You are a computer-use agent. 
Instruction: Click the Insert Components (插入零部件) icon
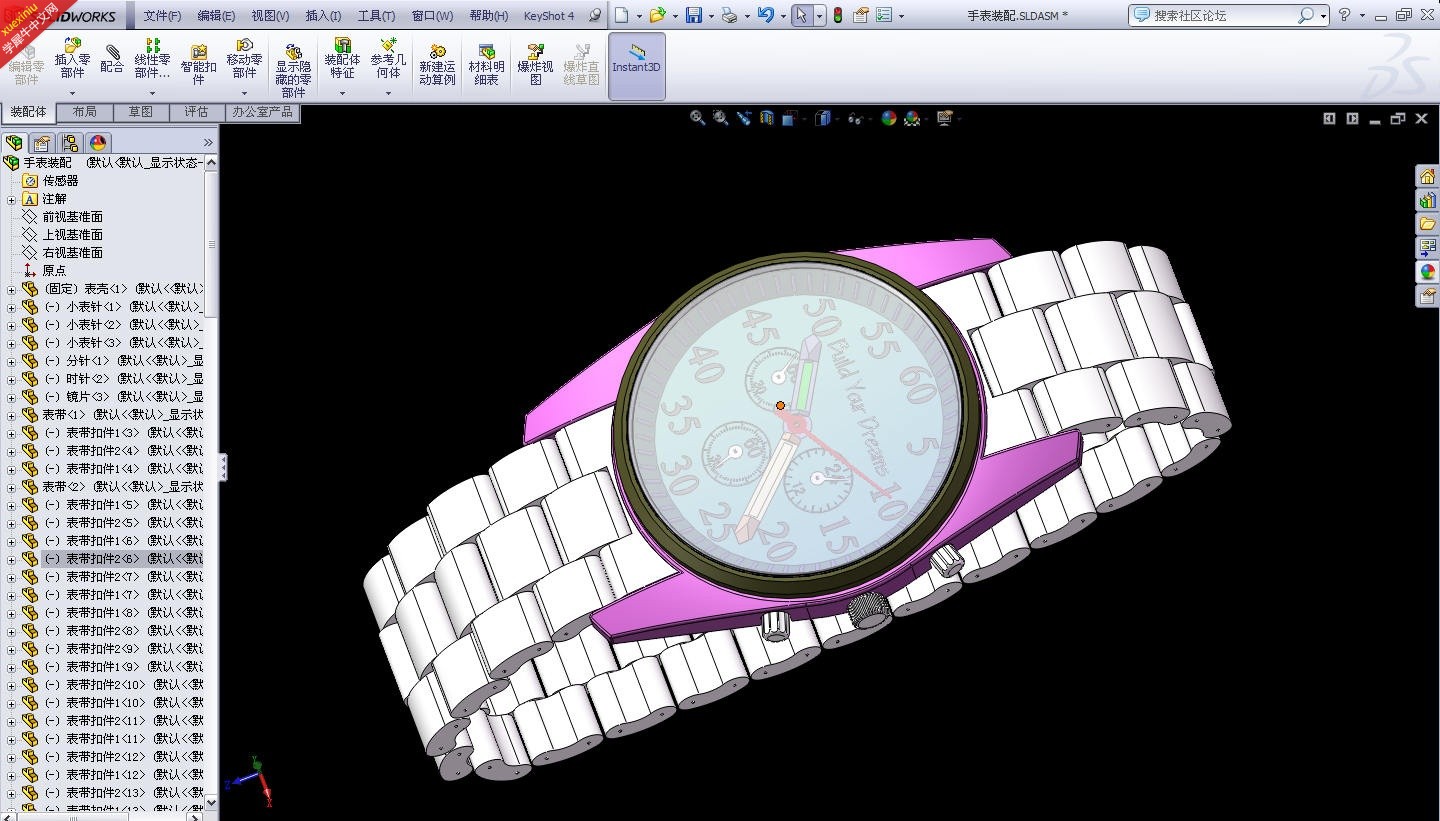[72, 46]
